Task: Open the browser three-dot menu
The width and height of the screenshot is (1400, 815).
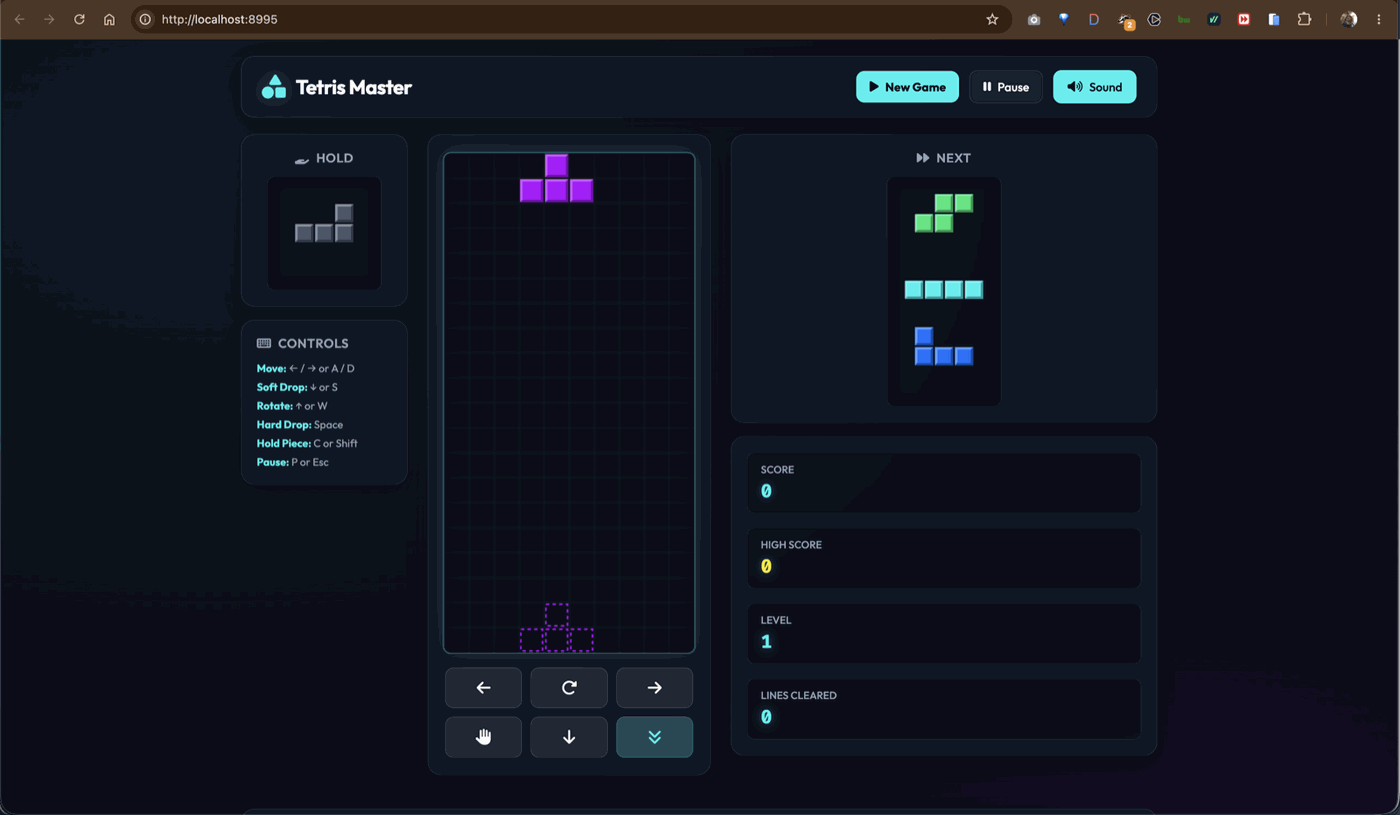Action: pos(1379,19)
